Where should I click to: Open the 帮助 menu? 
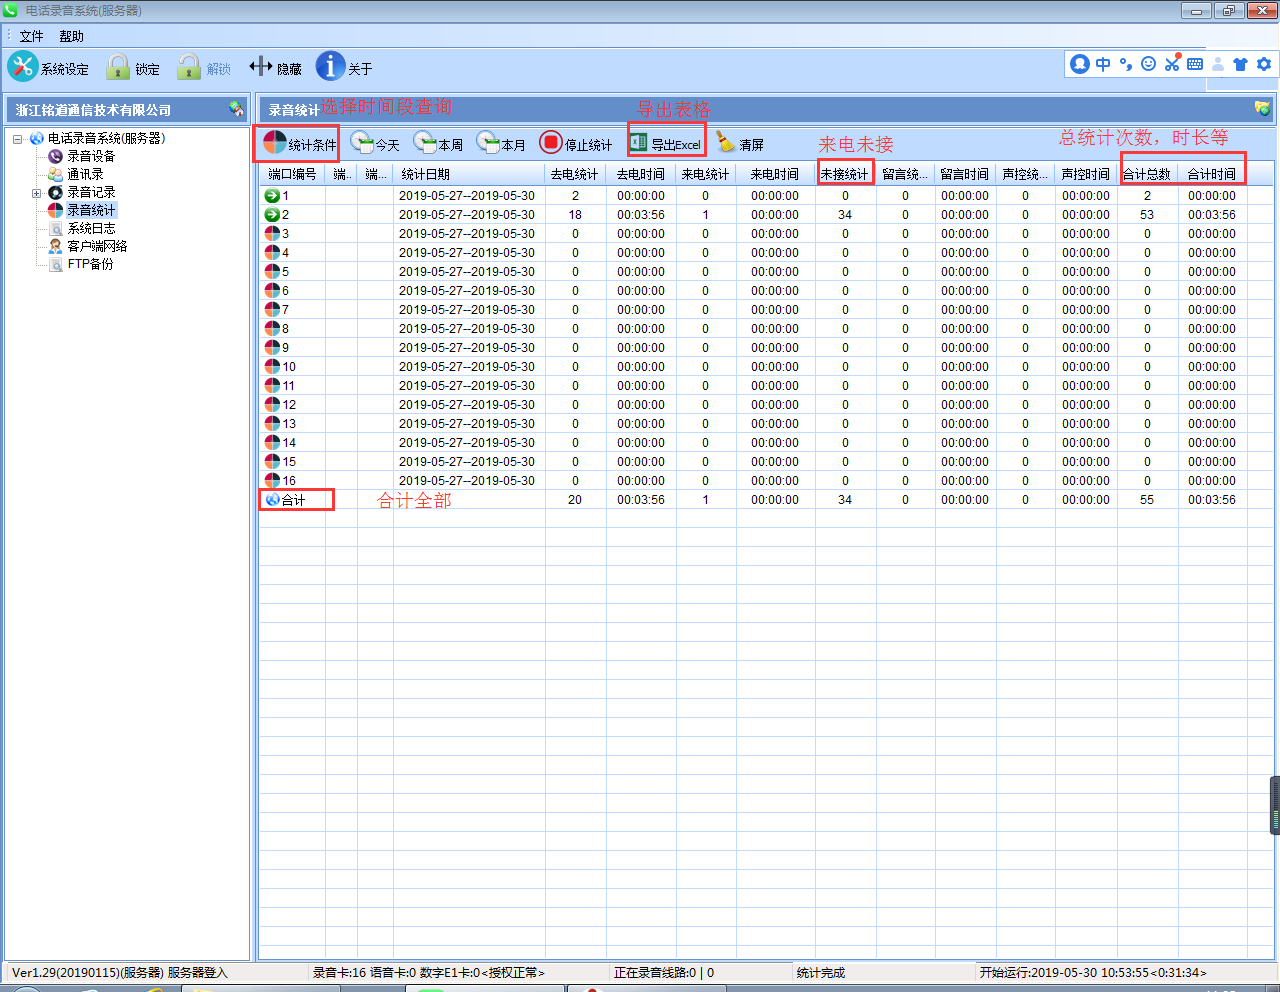[71, 36]
